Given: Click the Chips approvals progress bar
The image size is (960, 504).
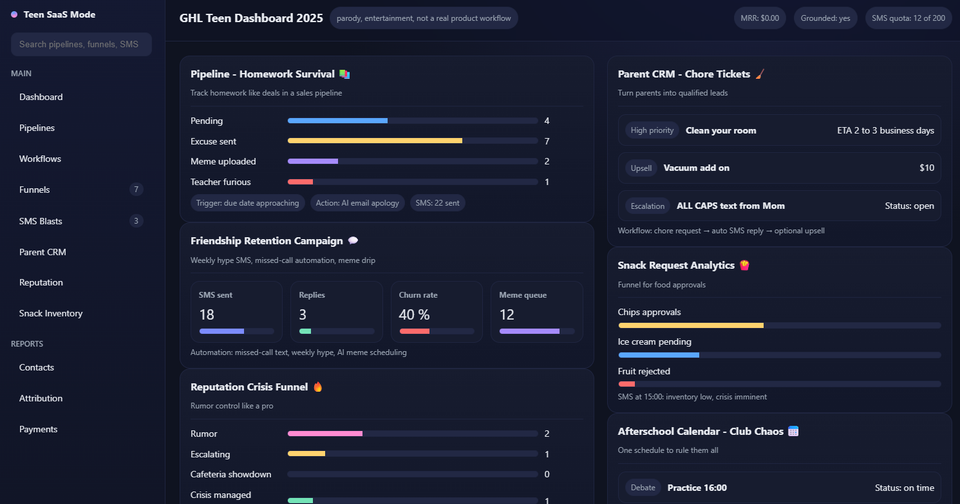Looking at the screenshot, I should coord(779,325).
